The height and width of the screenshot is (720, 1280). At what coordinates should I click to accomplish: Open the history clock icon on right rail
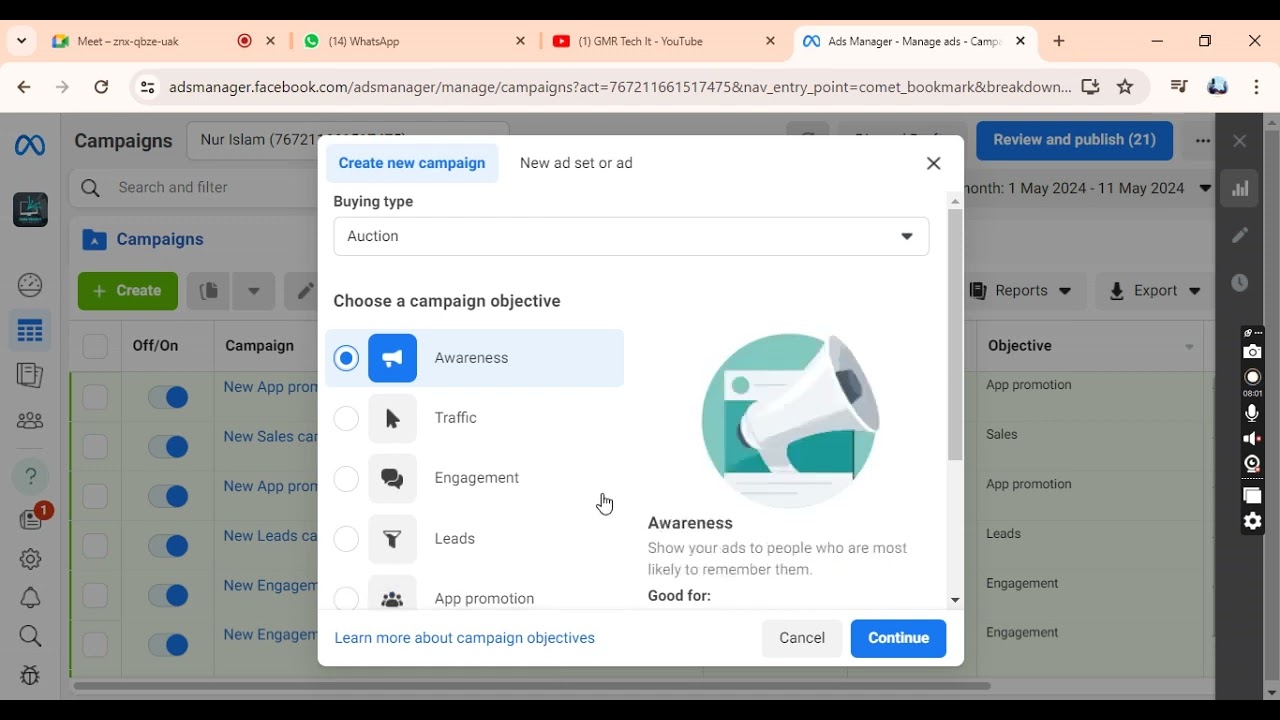[x=1240, y=283]
